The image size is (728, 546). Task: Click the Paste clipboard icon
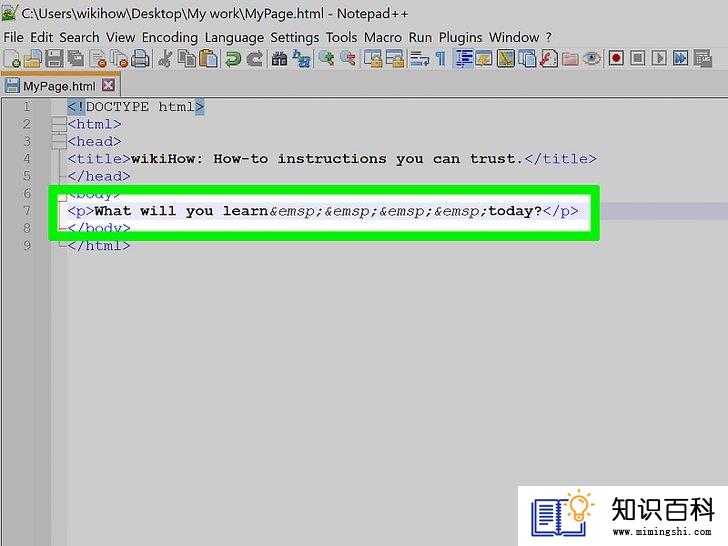(x=208, y=59)
